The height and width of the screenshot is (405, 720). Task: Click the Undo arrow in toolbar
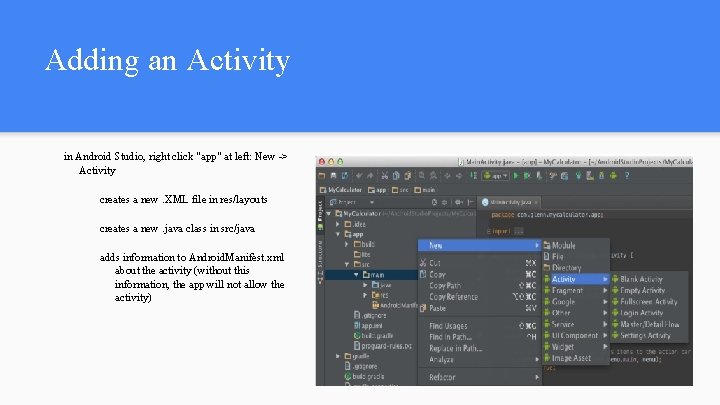coord(359,176)
